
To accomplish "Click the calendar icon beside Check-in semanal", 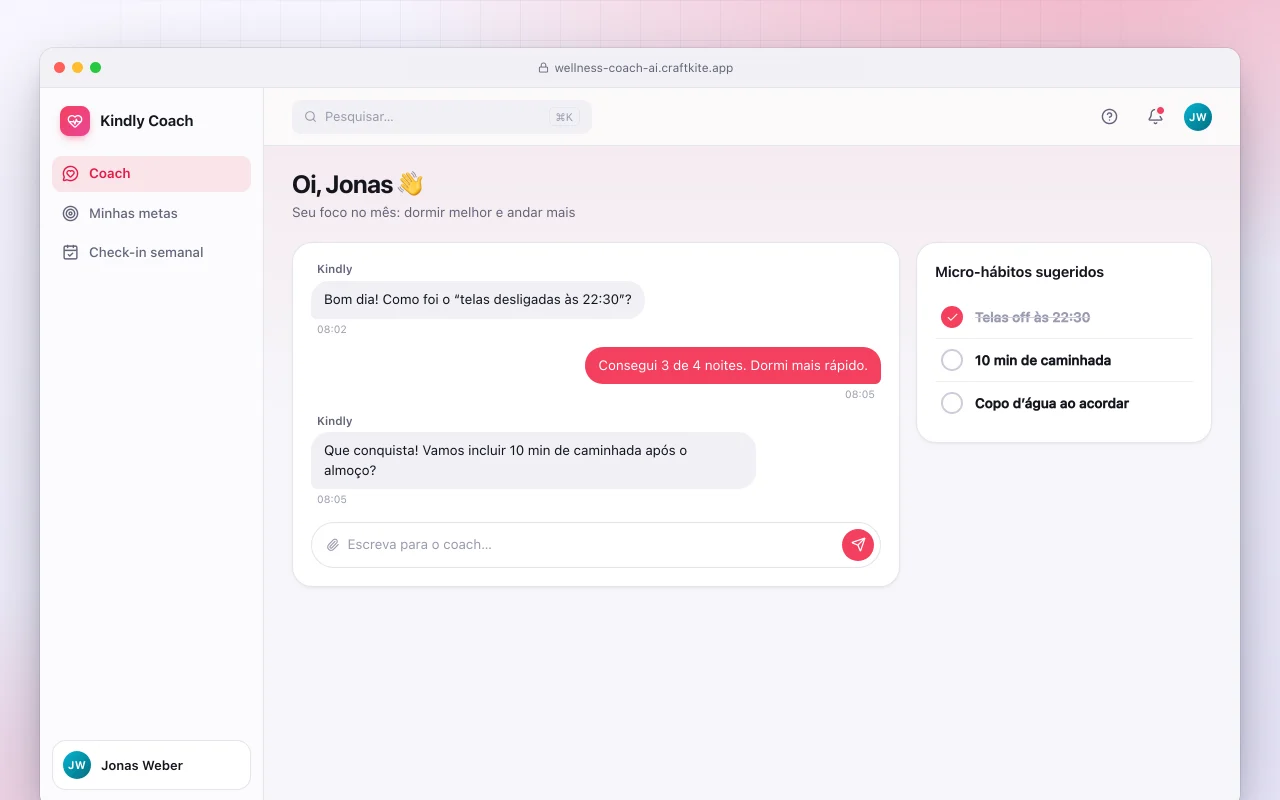I will coord(70,252).
